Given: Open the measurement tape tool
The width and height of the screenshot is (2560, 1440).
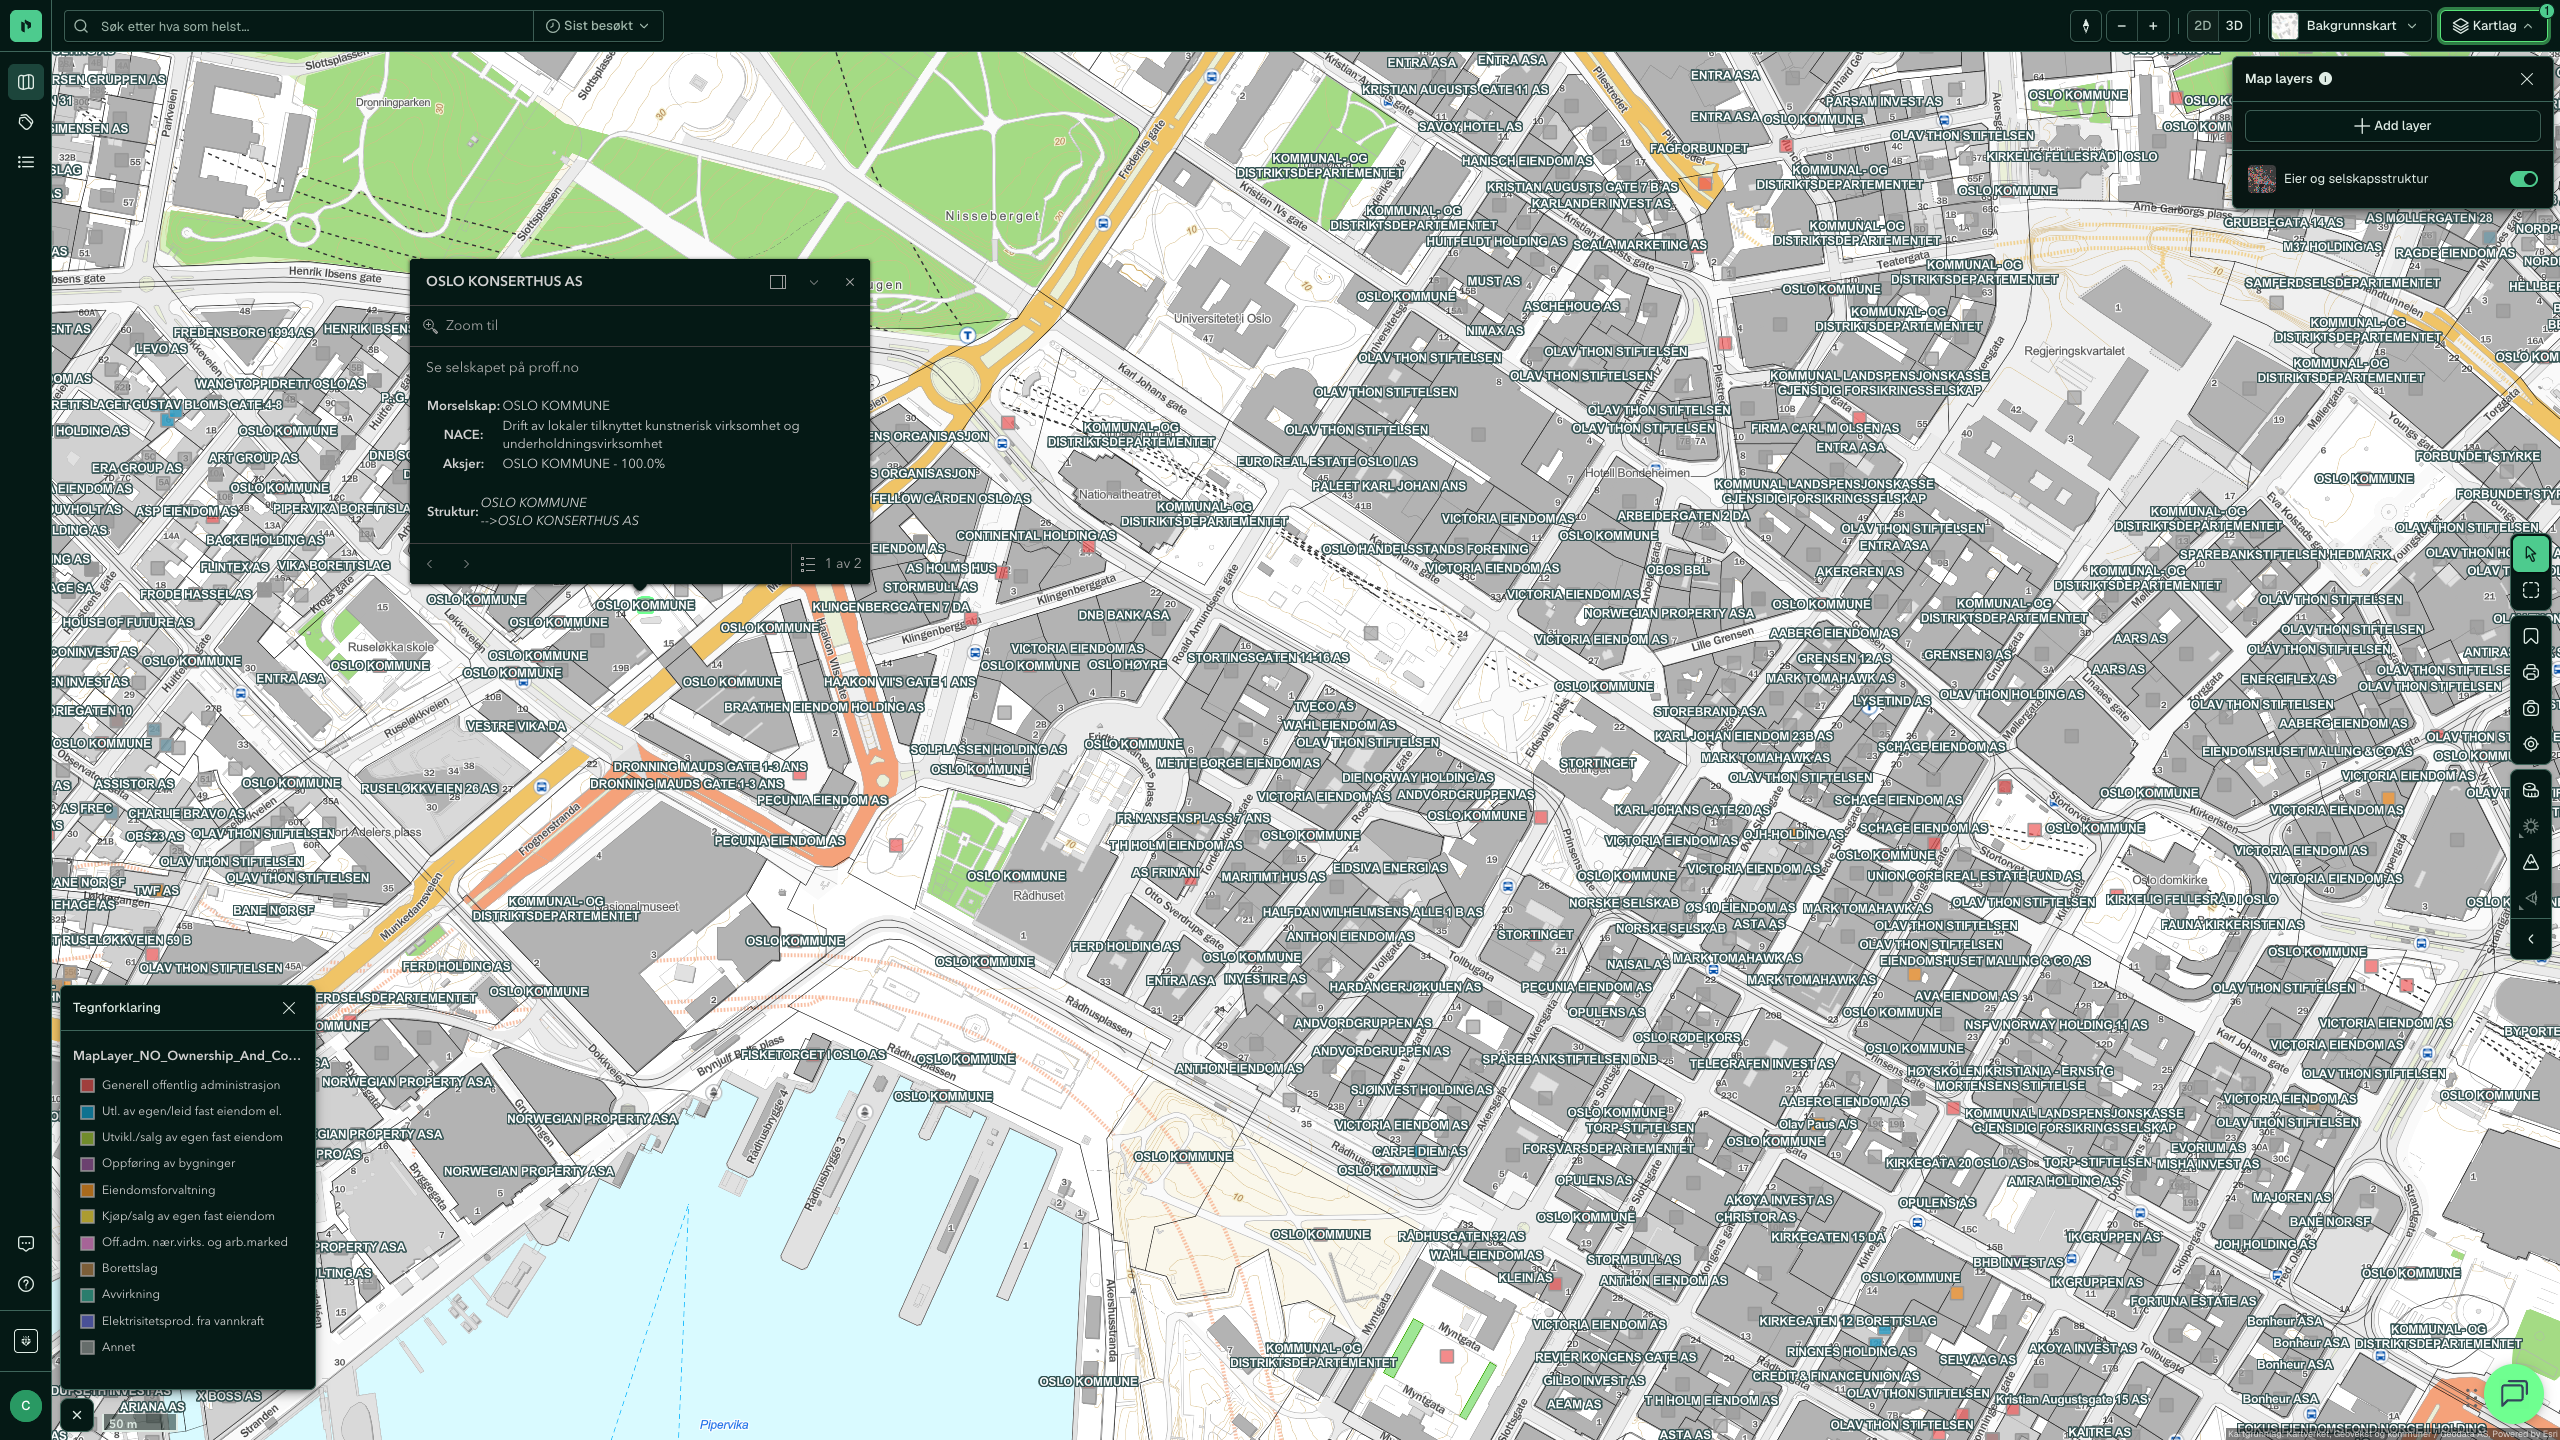Looking at the screenshot, I should pos(2531,790).
